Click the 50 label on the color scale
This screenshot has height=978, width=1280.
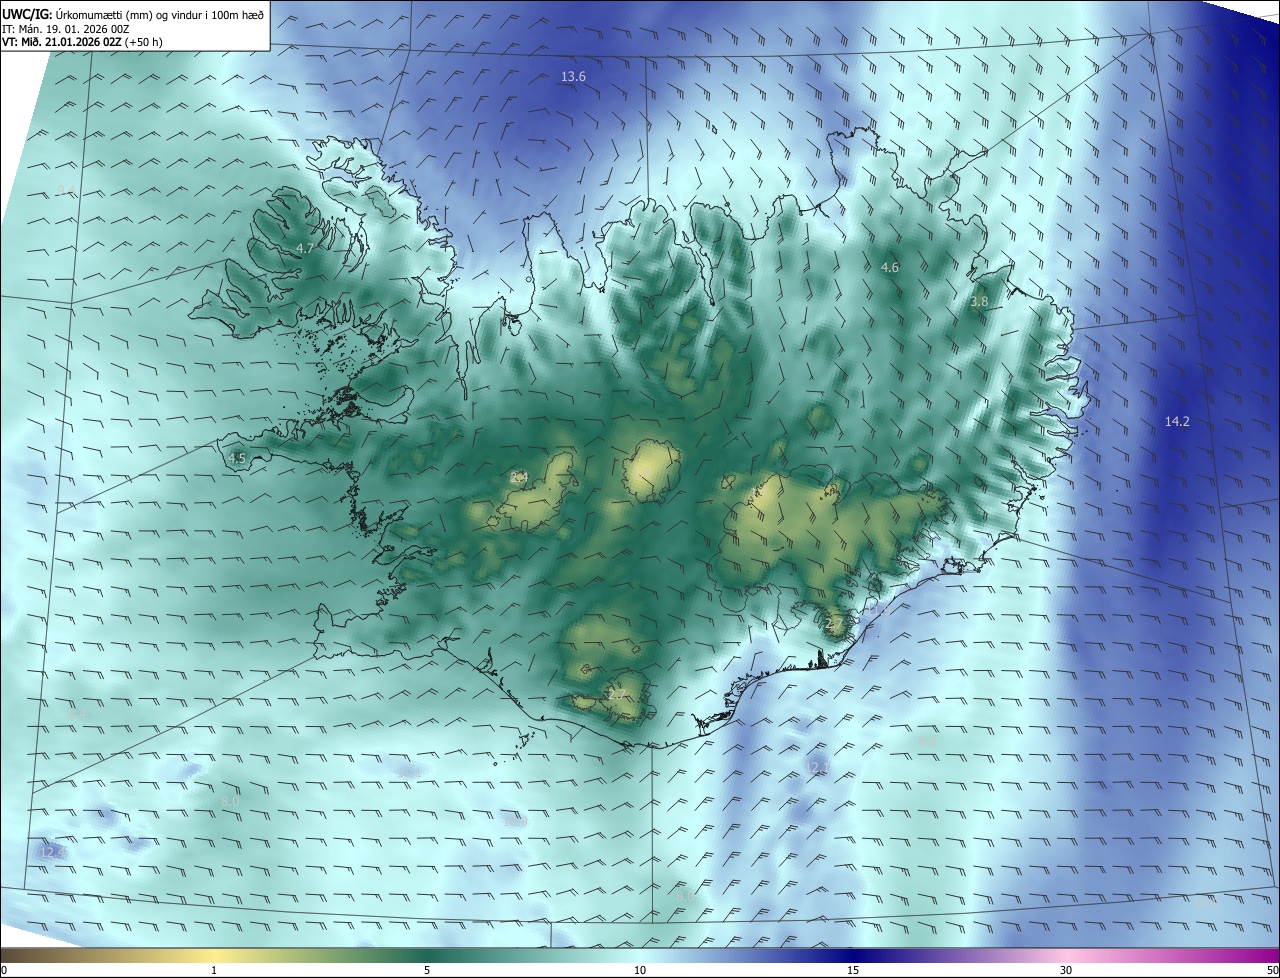pyautogui.click(x=1273, y=970)
